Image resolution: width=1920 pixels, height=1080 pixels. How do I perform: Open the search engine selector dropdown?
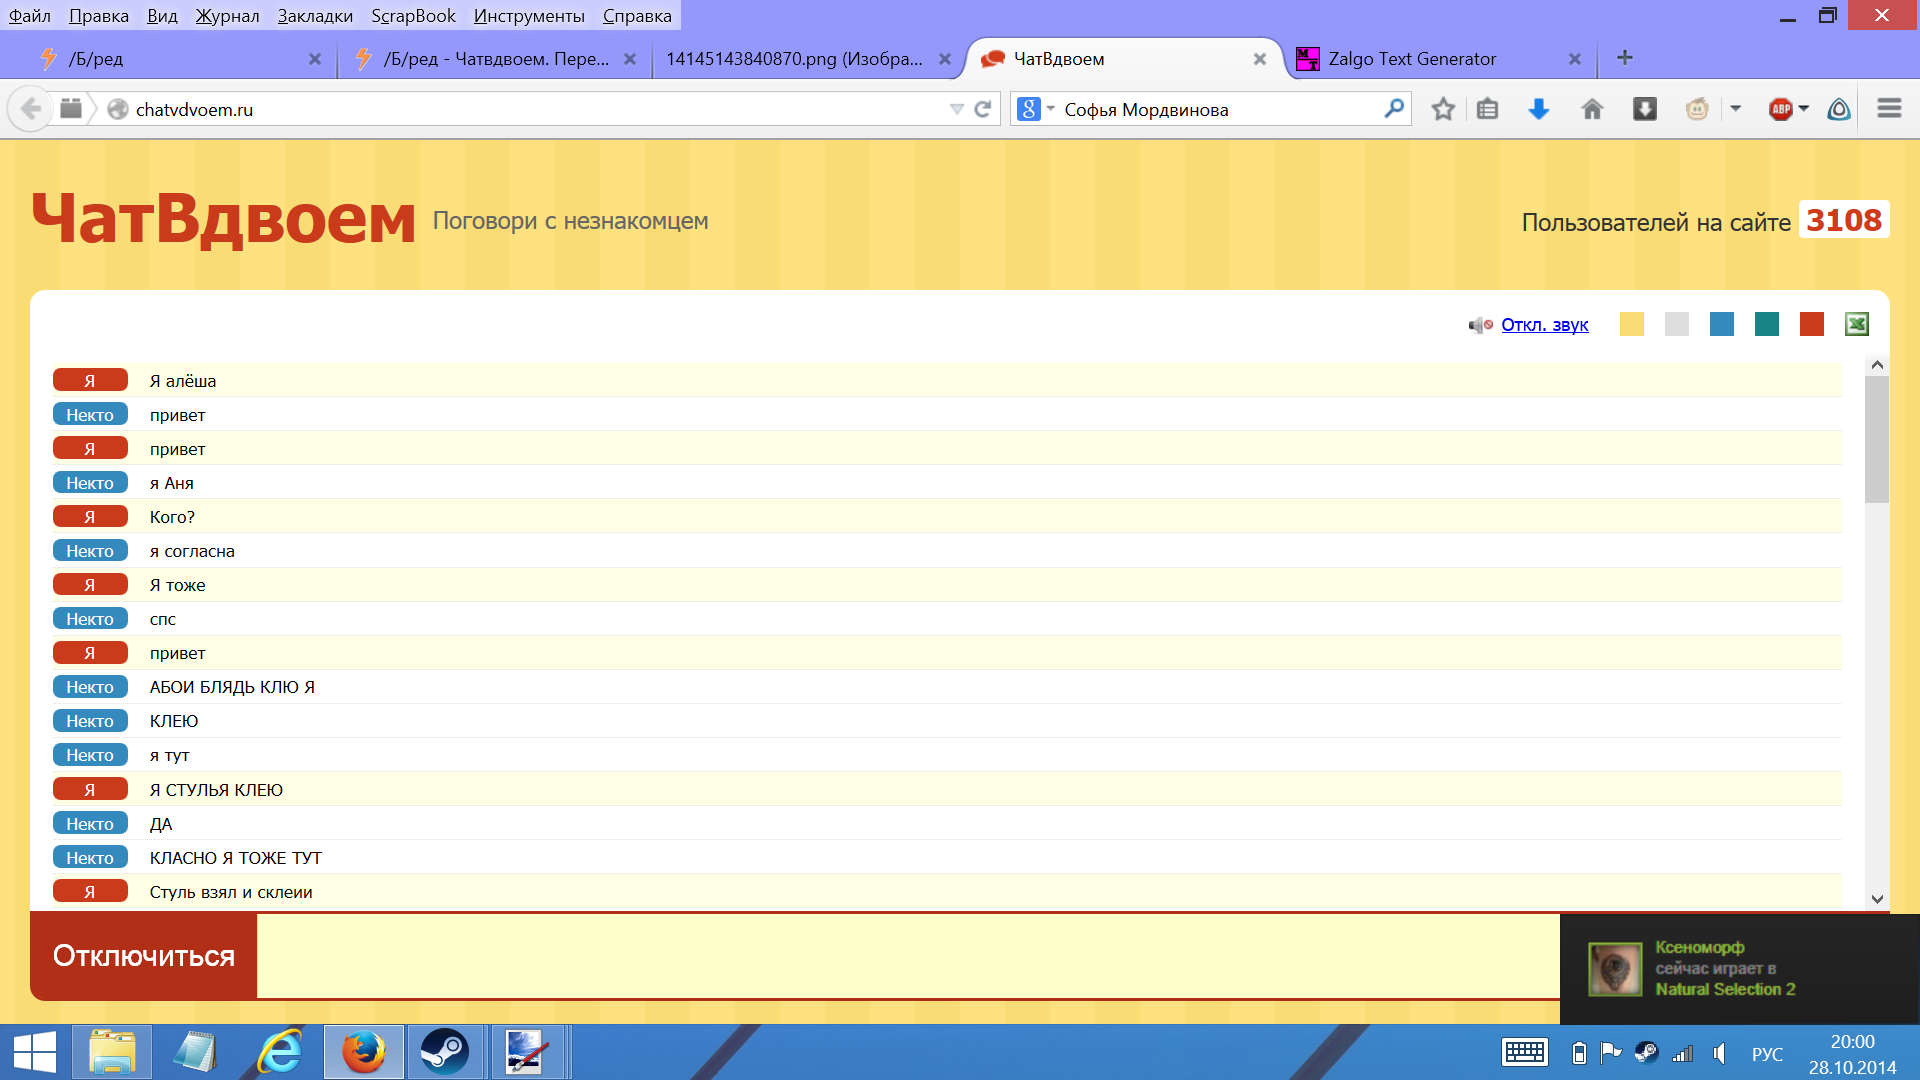point(1036,109)
